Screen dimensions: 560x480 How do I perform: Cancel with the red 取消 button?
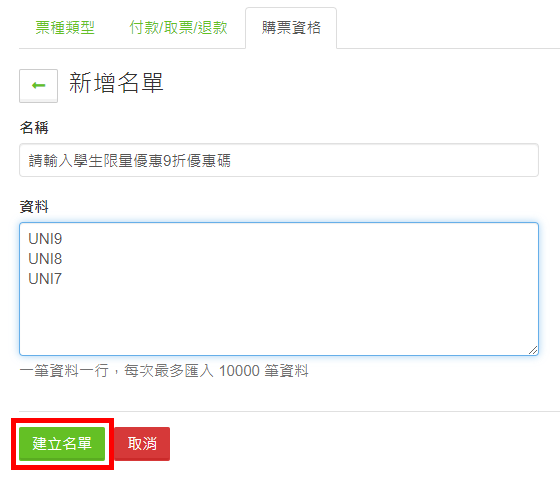[142, 444]
